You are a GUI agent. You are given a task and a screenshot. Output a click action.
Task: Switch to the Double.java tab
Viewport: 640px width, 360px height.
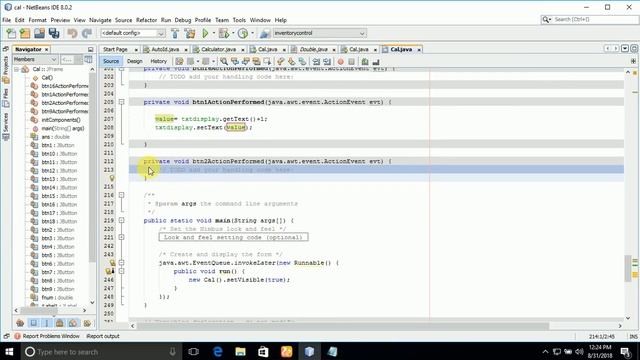pos(313,49)
